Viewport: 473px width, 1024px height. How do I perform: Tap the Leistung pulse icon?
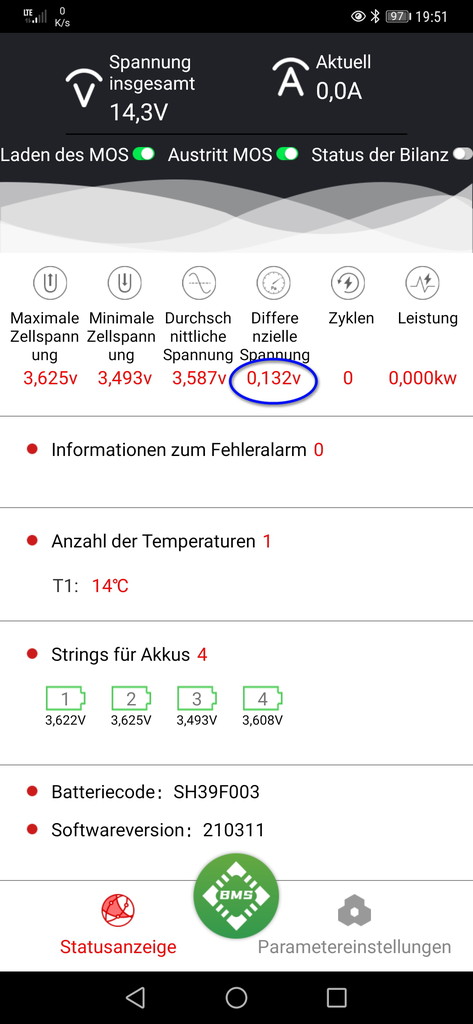coord(422,282)
